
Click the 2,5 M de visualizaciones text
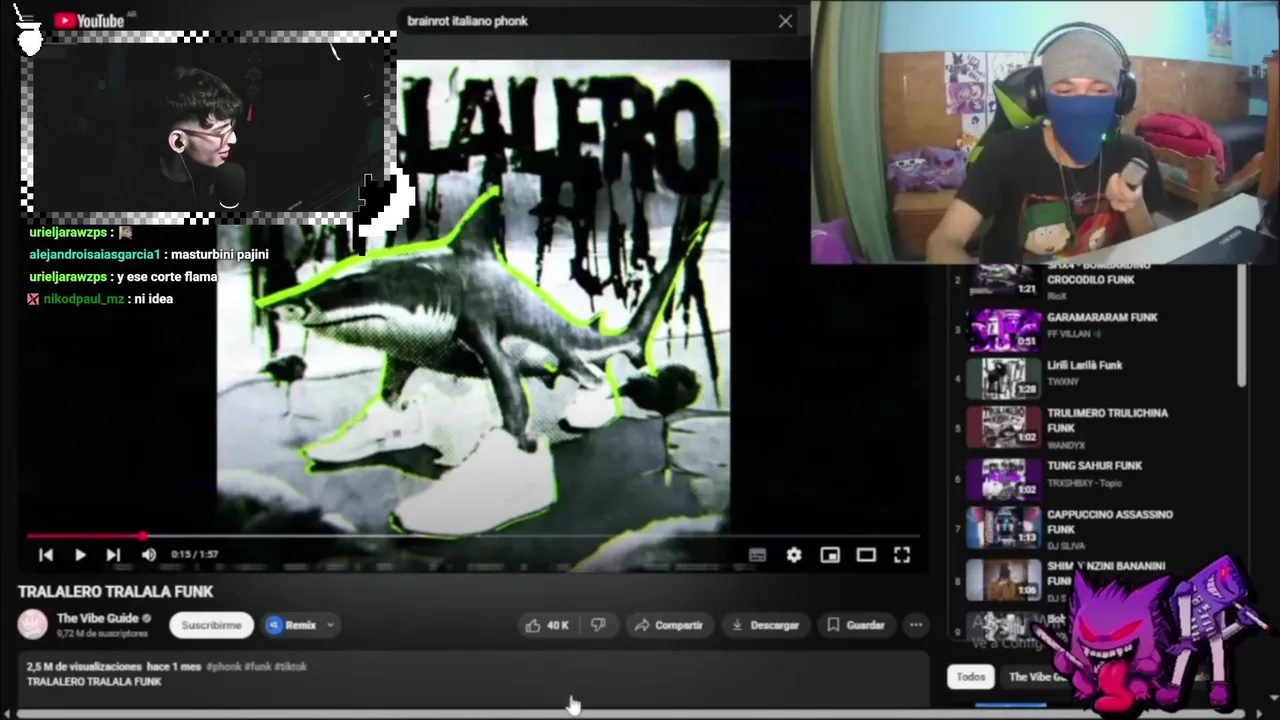[84, 666]
